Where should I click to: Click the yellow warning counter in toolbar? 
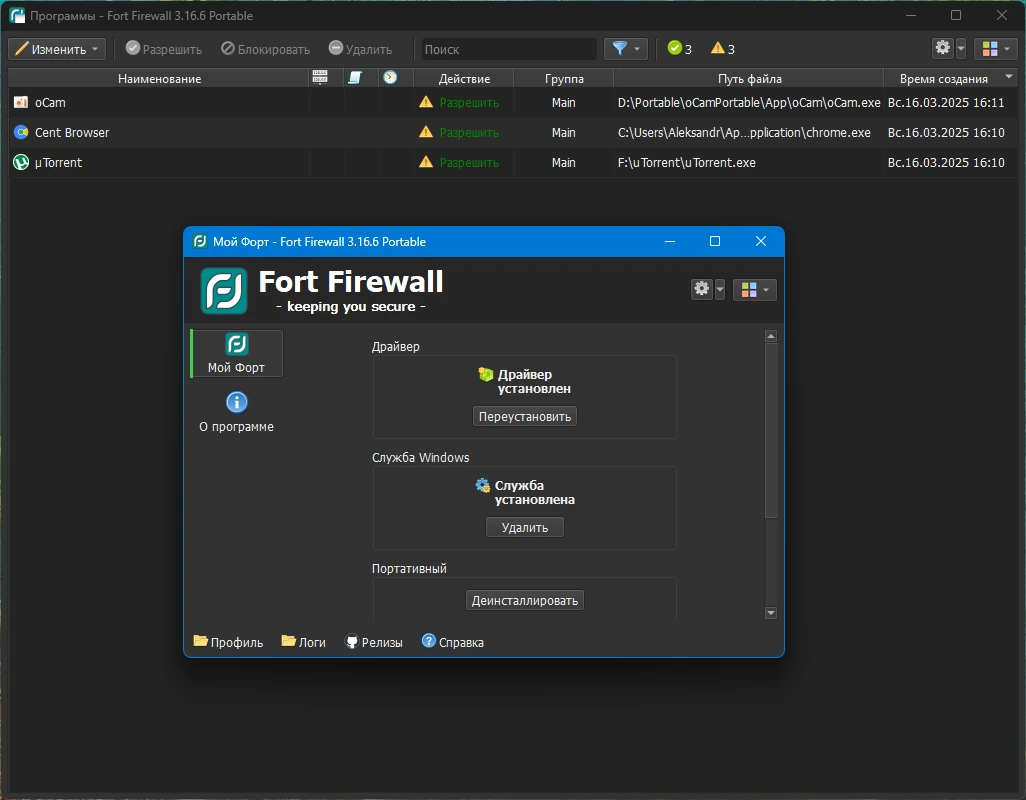(723, 49)
